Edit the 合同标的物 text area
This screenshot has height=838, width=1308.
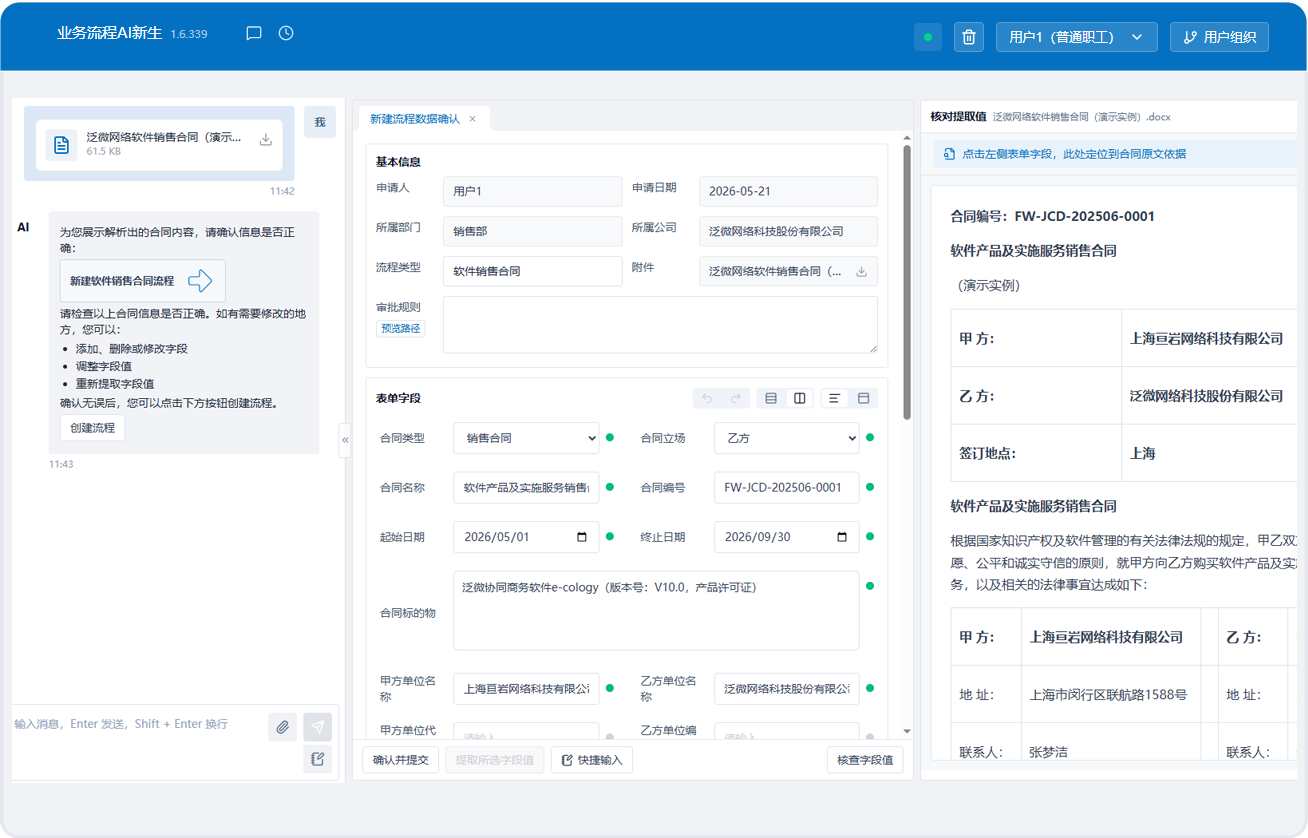coord(656,611)
